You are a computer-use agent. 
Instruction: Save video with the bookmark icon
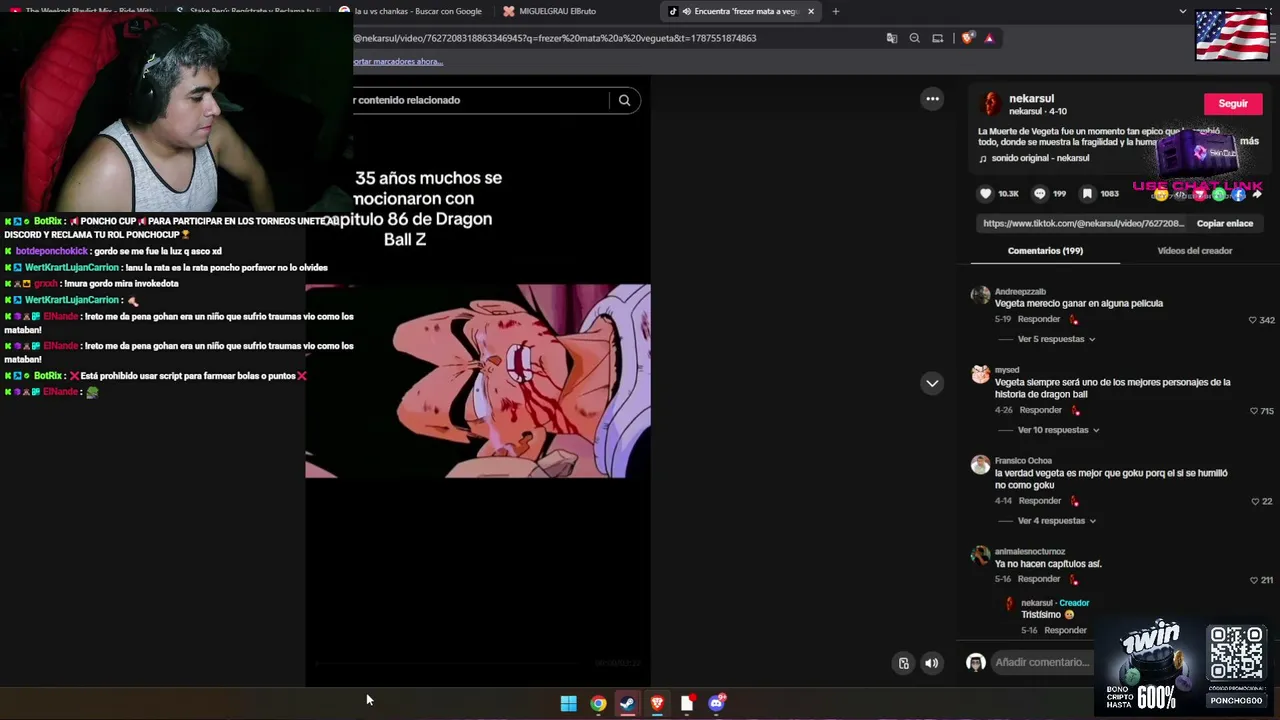click(1087, 193)
